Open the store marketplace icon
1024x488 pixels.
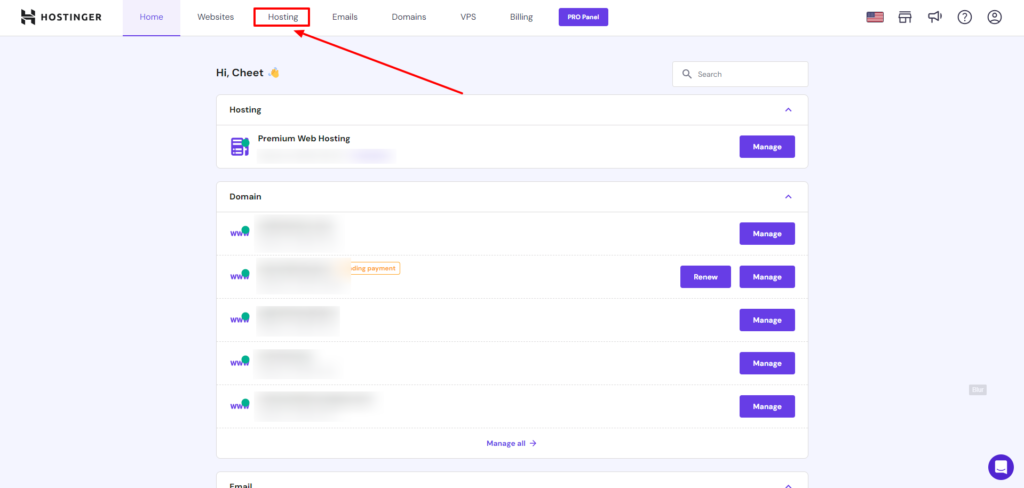pyautogui.click(x=905, y=17)
